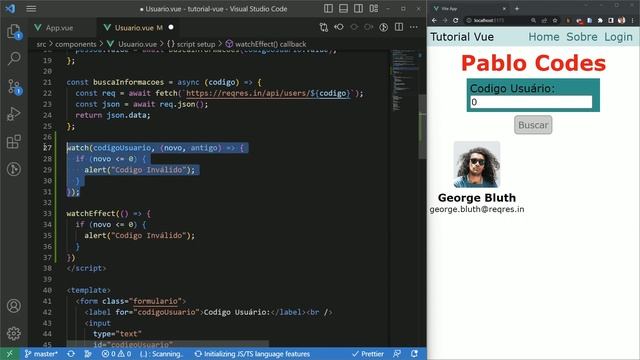The height and width of the screenshot is (360, 640).
Task: Toggle primary side bar layout icon
Action: click(x=328, y=9)
